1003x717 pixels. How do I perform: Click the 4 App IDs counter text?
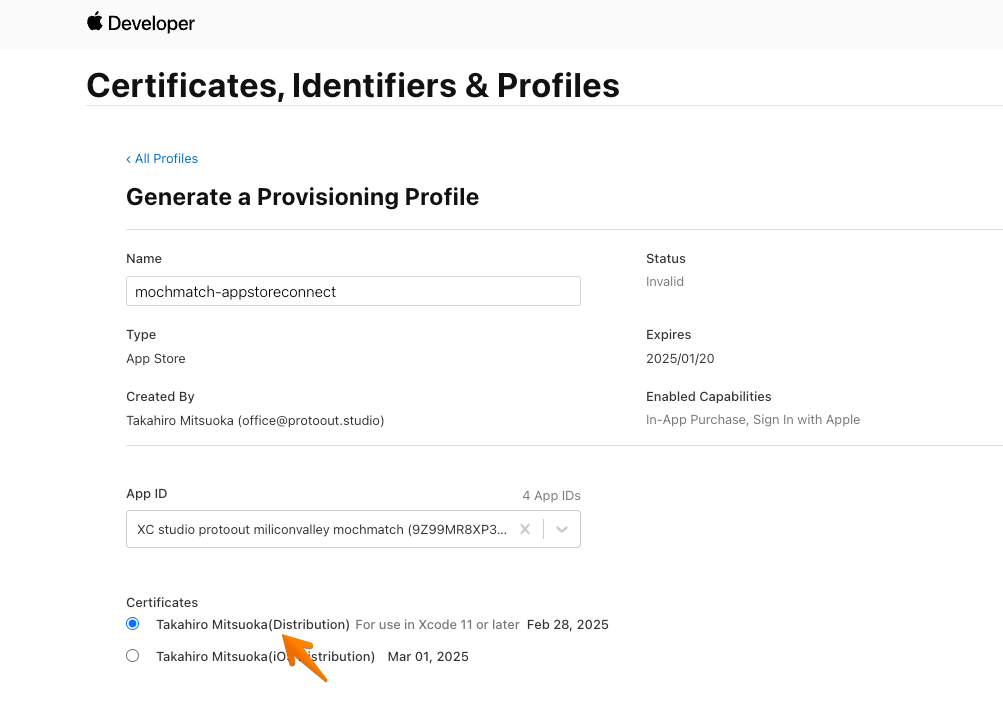(x=551, y=496)
